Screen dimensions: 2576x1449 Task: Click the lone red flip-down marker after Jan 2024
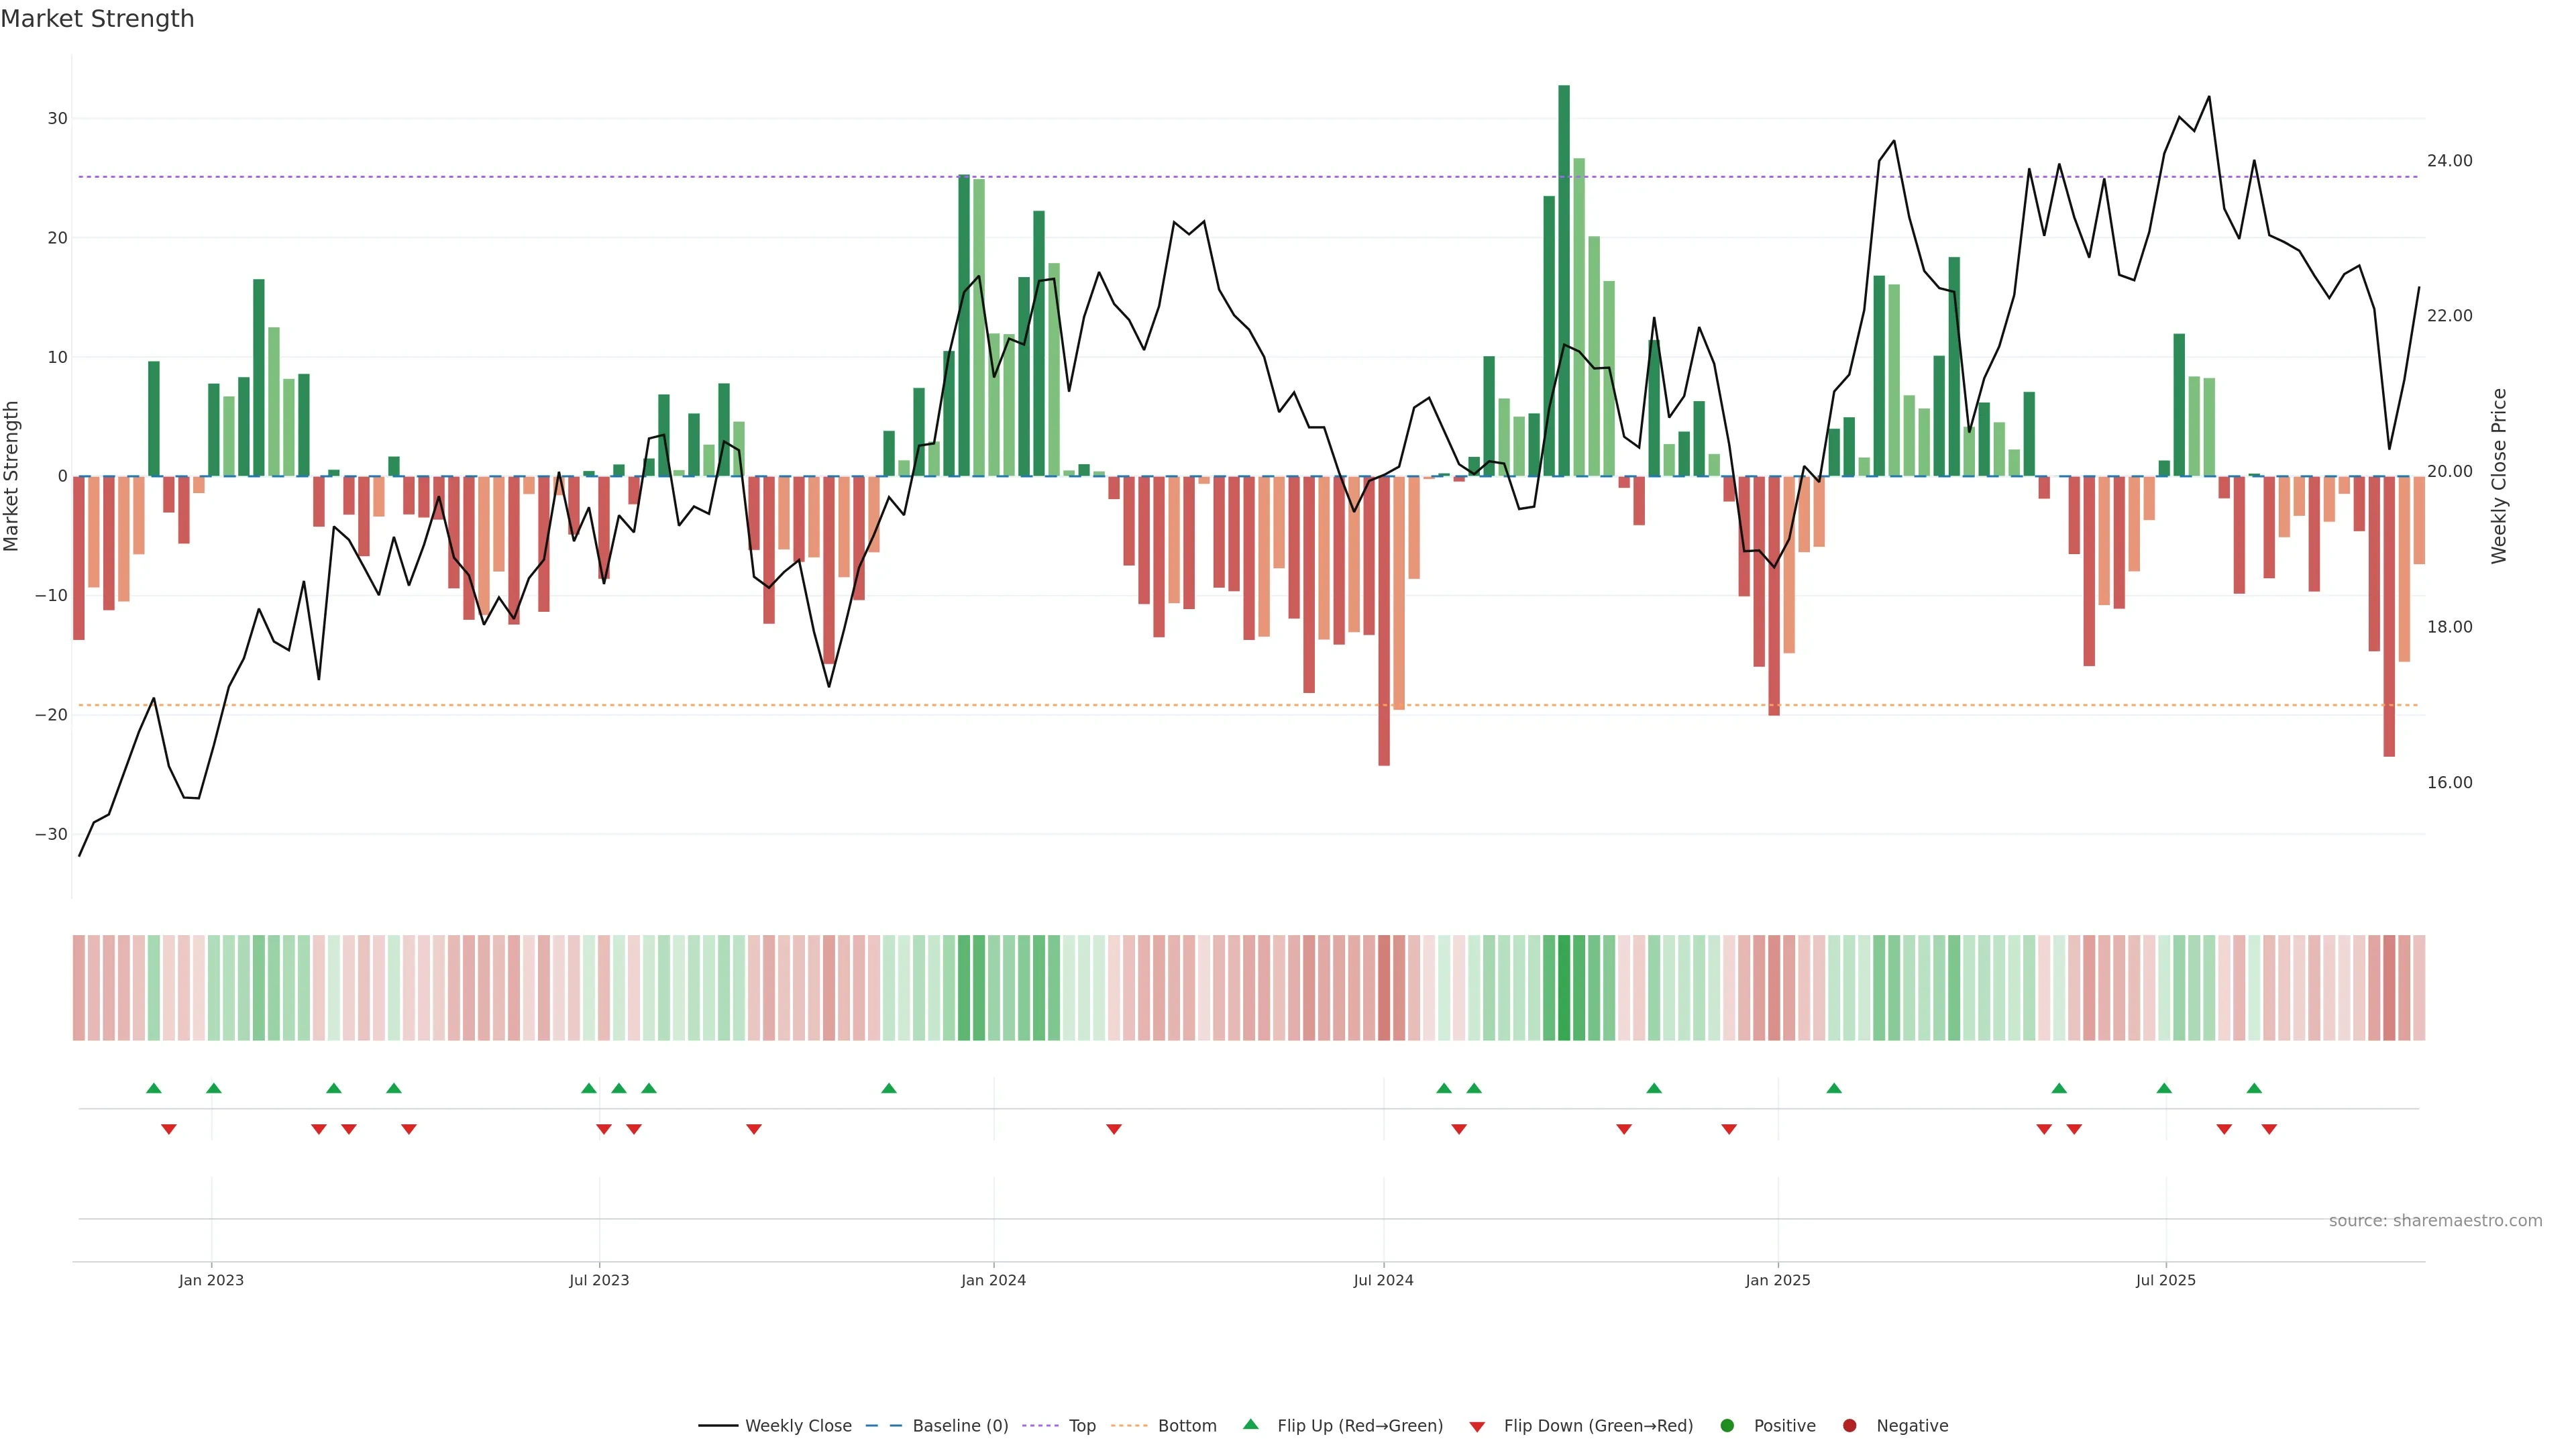pyautogui.click(x=1114, y=1129)
